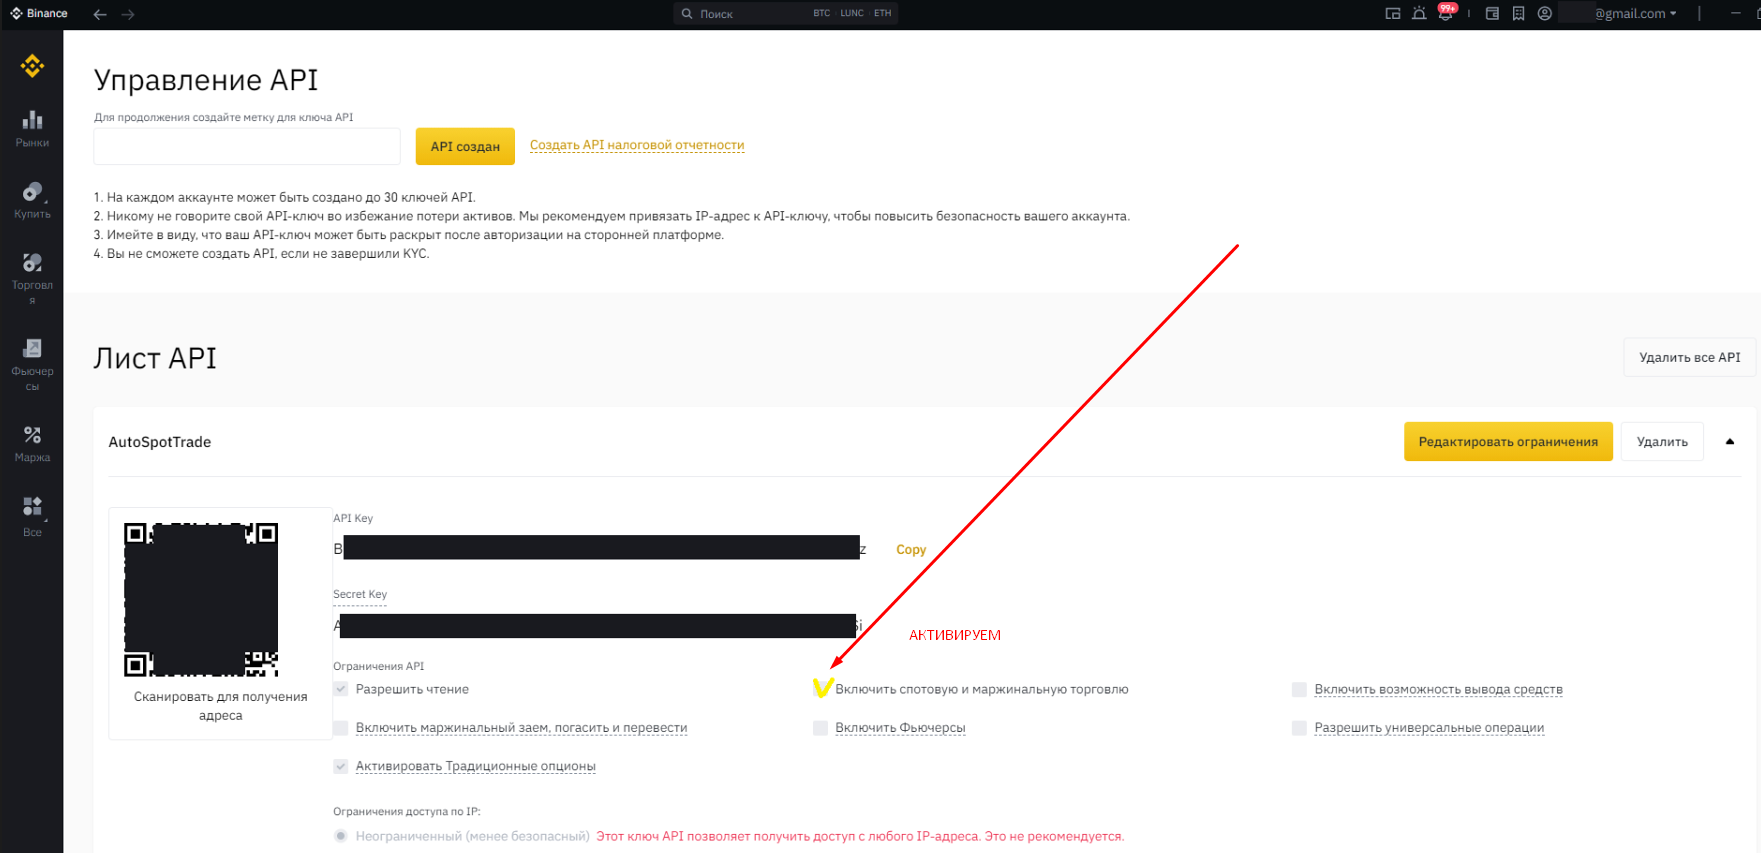The height and width of the screenshot is (853, 1761).
Task: Click the search magnifier icon
Action: 687,14
